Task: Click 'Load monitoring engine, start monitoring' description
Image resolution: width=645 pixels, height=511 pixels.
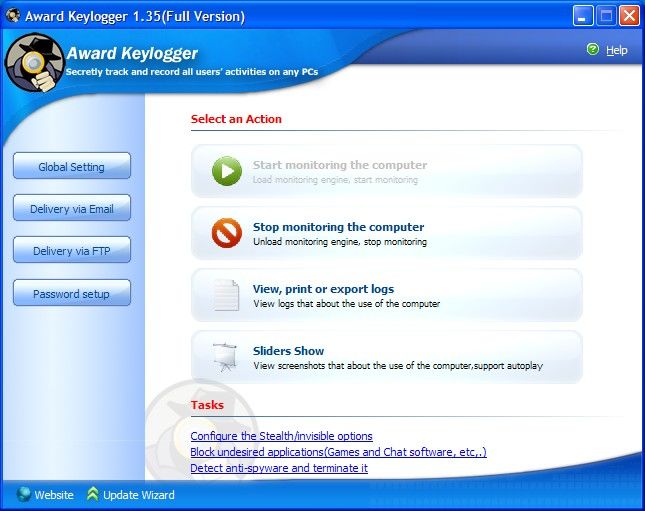Action: pos(335,180)
